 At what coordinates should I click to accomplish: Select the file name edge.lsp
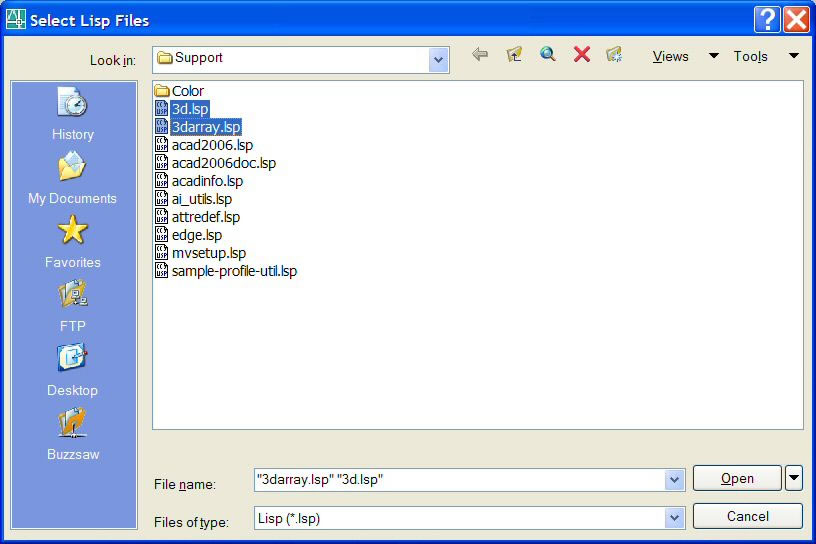197,235
